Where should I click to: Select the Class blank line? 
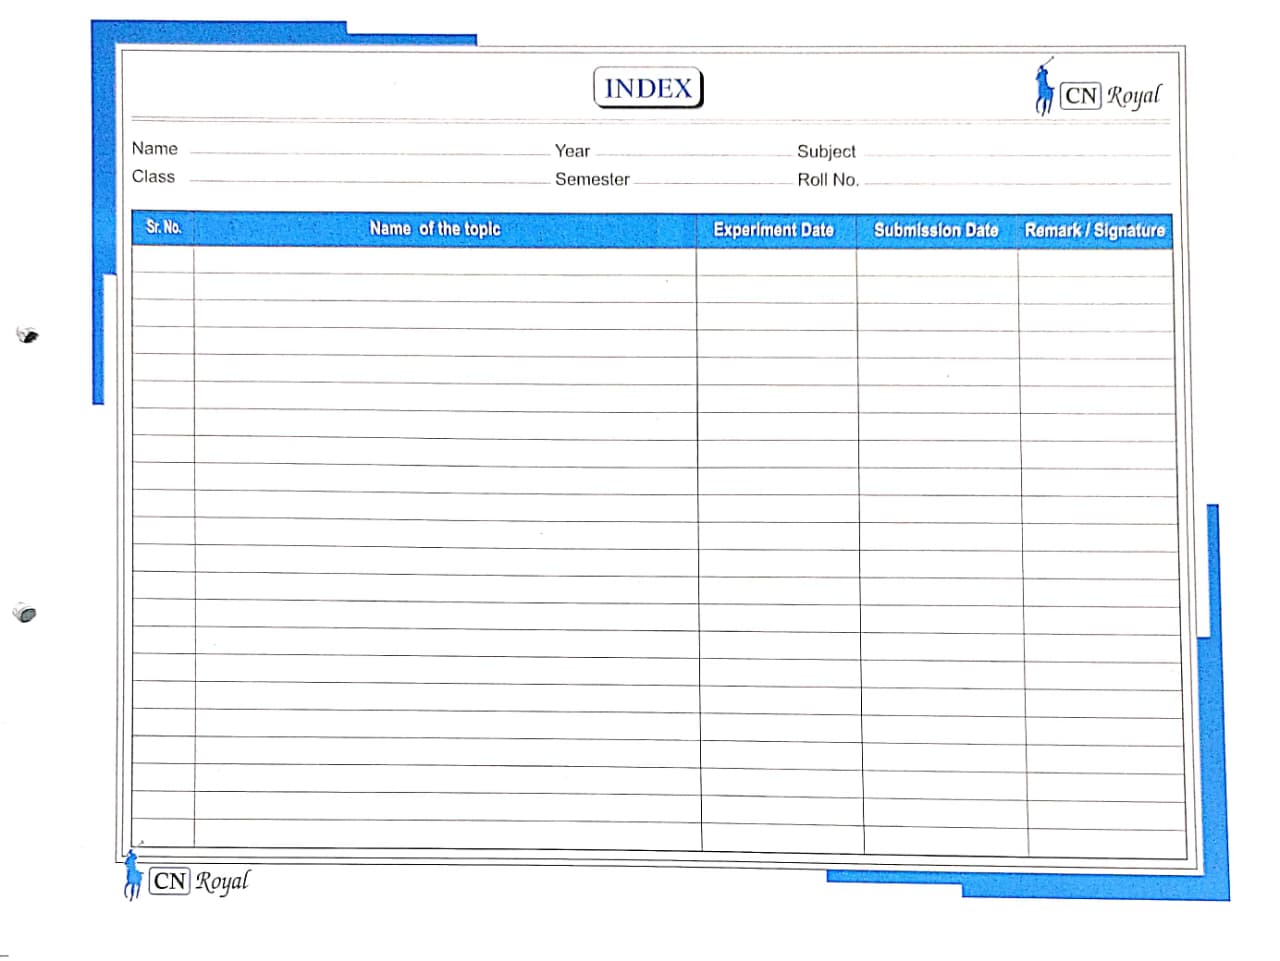coord(368,178)
